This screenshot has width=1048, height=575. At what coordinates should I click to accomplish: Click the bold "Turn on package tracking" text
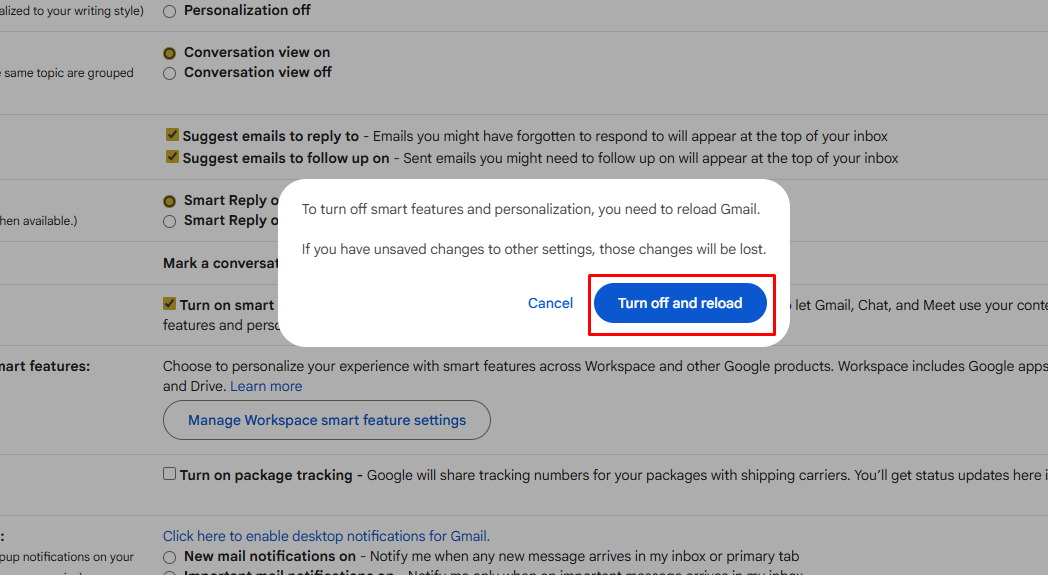click(x=266, y=475)
